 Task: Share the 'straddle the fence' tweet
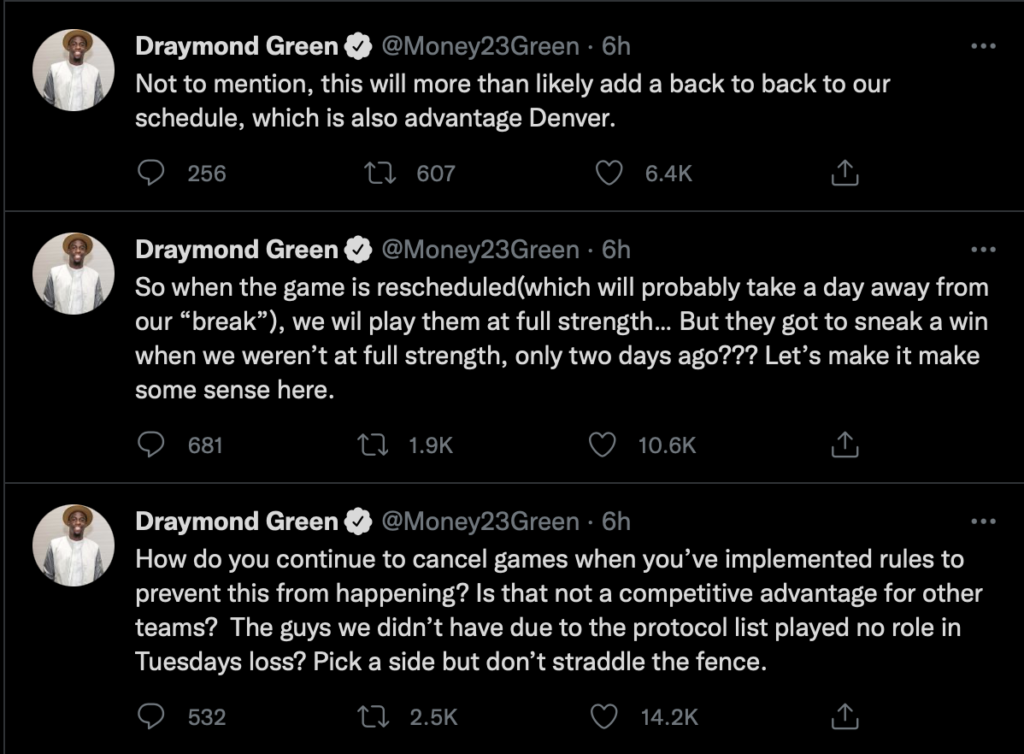click(x=844, y=715)
